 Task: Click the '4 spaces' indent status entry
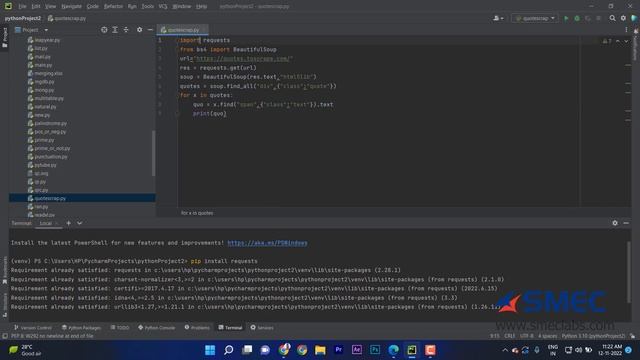(x=547, y=336)
